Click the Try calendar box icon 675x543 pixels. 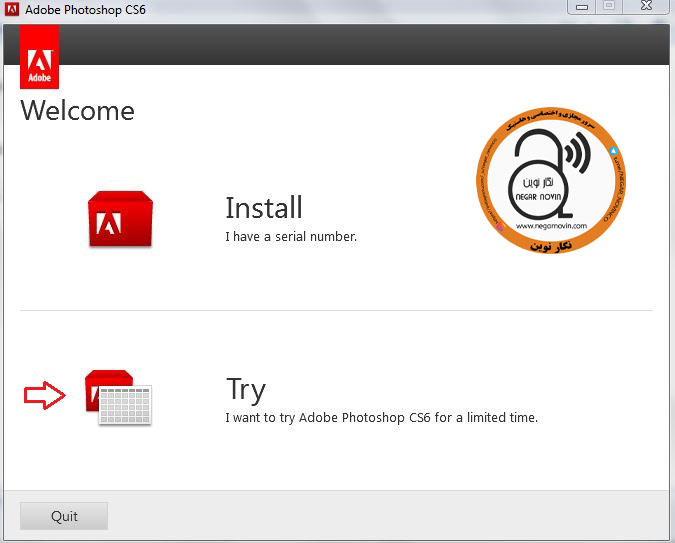click(118, 397)
